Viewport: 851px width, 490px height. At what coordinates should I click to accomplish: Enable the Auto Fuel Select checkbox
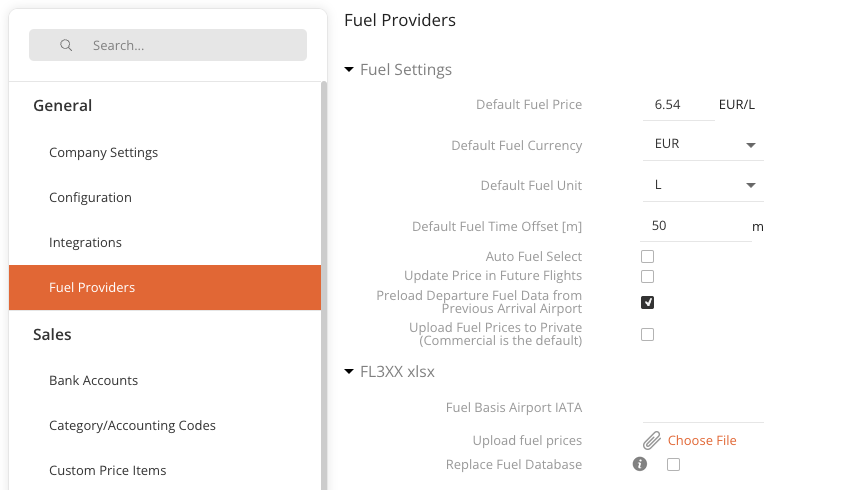click(x=647, y=256)
